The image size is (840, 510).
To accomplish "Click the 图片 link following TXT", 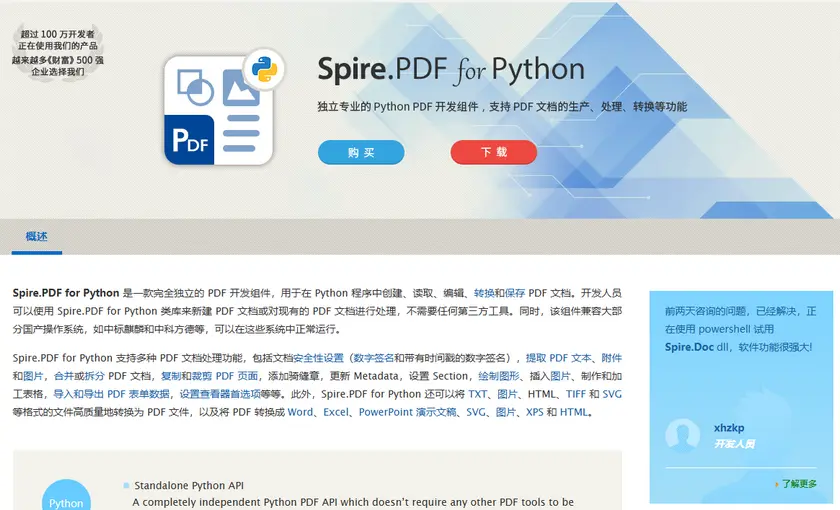I will (507, 394).
